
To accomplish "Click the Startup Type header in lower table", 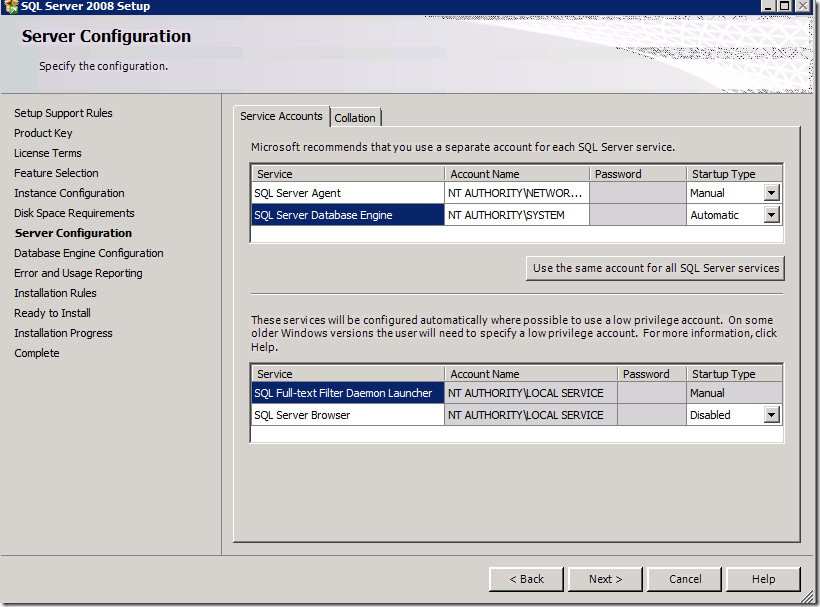I will [x=734, y=374].
